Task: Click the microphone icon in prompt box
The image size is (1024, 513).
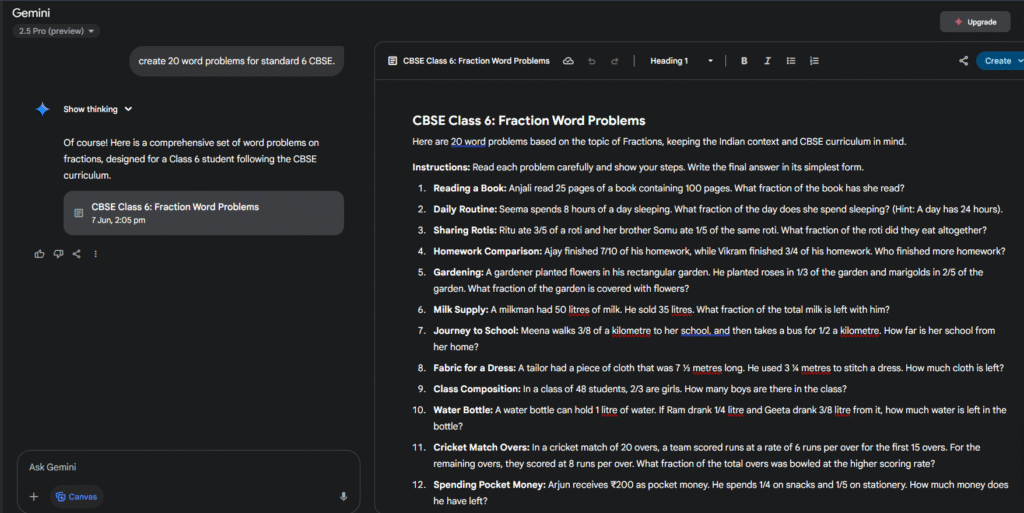Action: coord(343,496)
